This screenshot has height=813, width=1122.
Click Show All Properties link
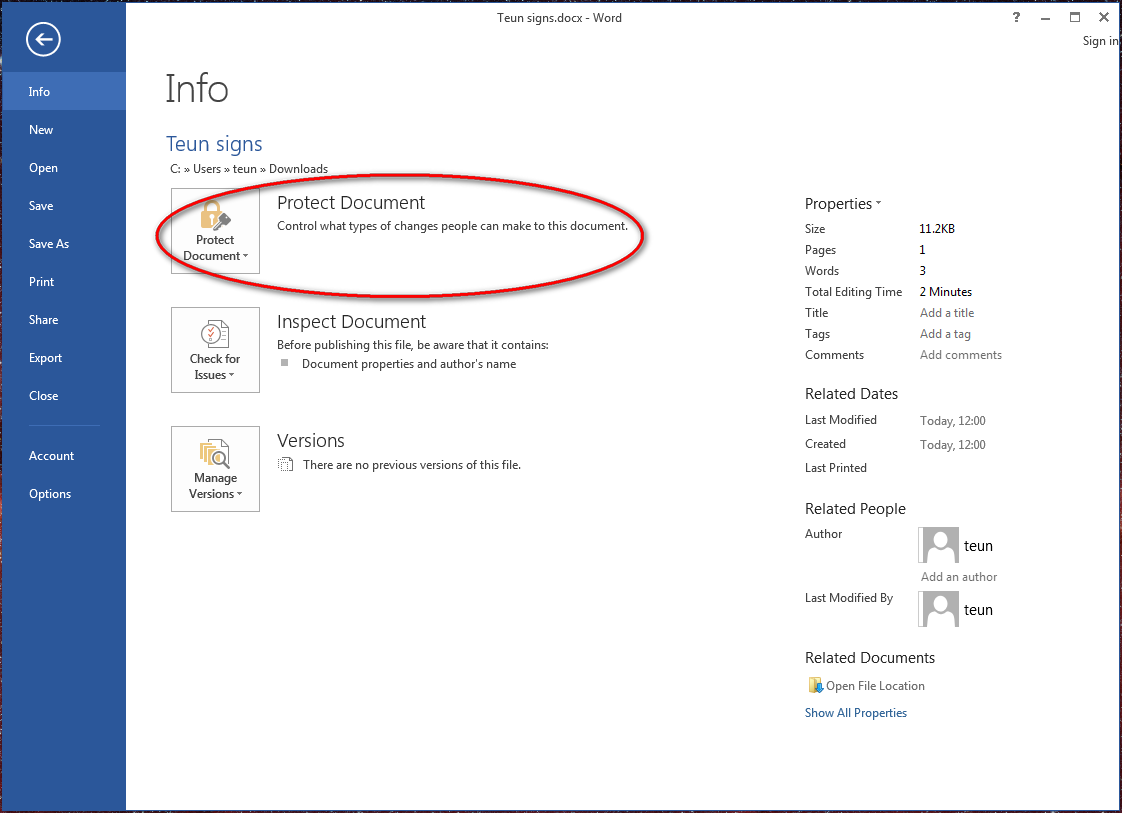point(856,713)
